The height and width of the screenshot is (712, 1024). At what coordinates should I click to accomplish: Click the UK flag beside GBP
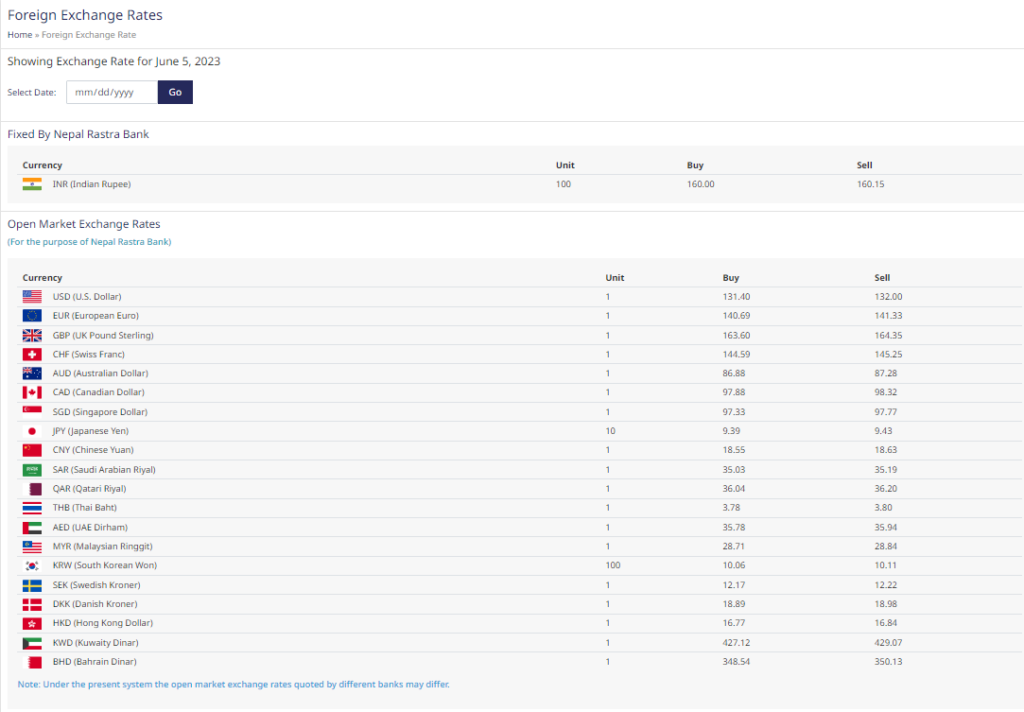click(x=32, y=335)
